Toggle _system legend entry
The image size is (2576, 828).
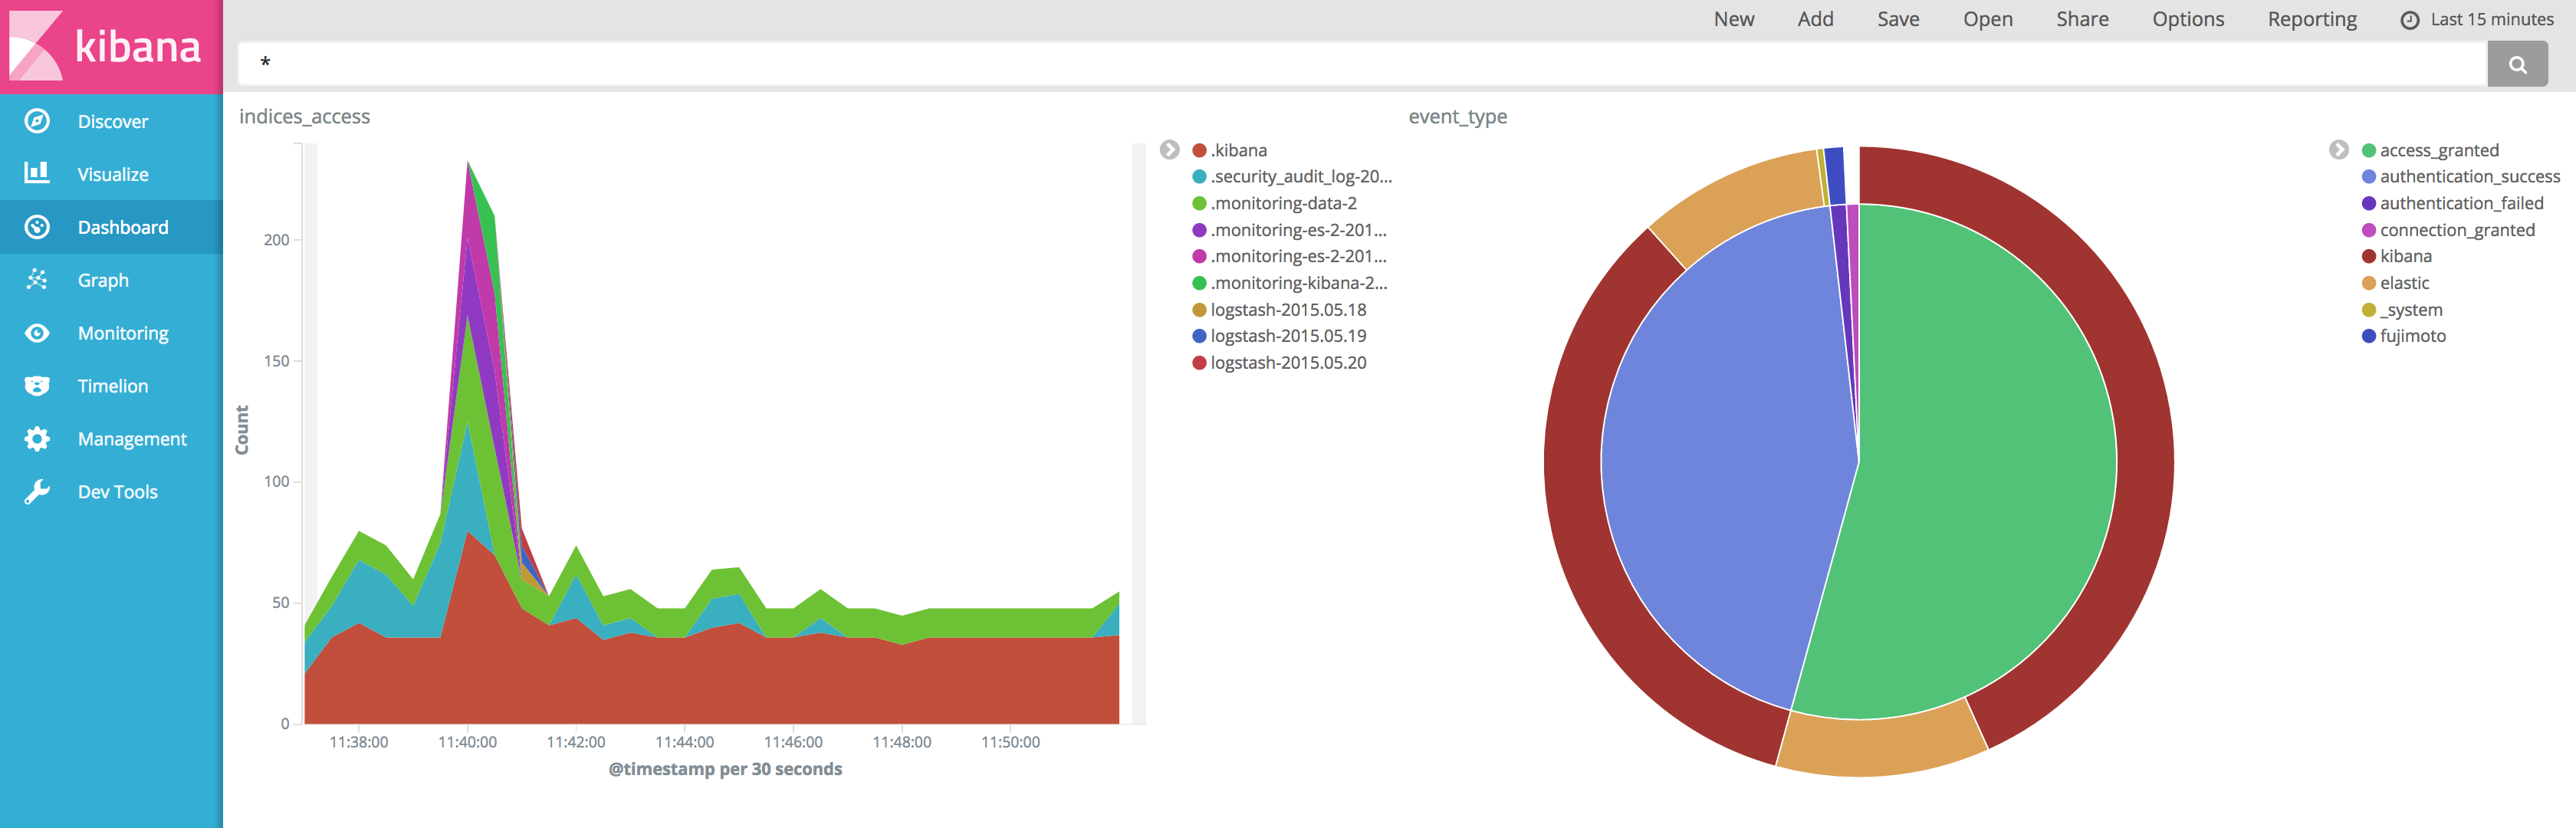pos(2402,310)
